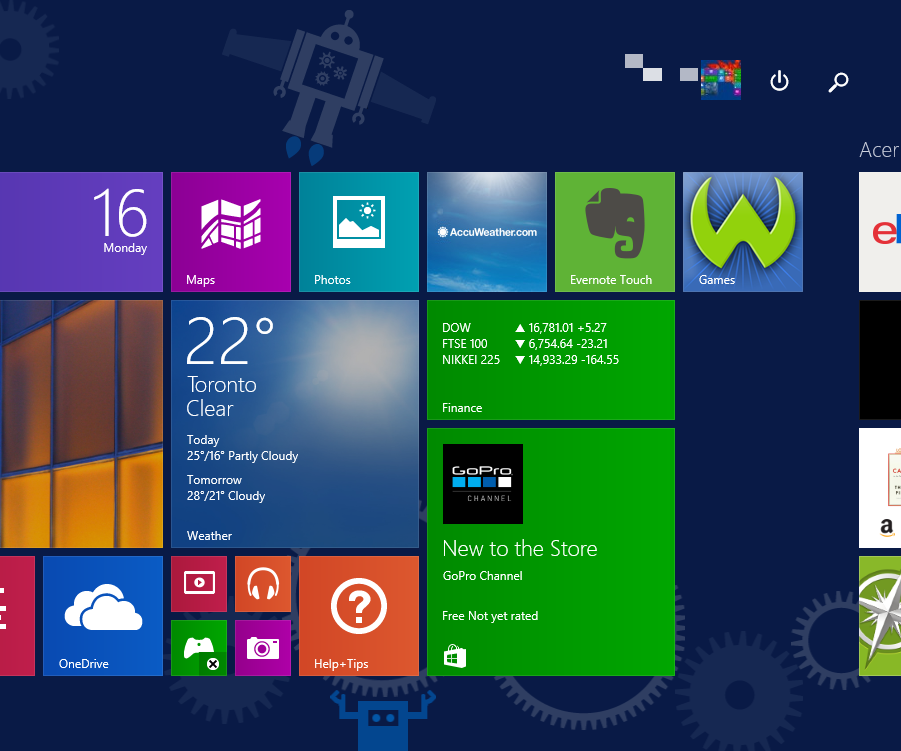Open the OneDrive tile
This screenshot has height=751, width=901.
pos(103,616)
